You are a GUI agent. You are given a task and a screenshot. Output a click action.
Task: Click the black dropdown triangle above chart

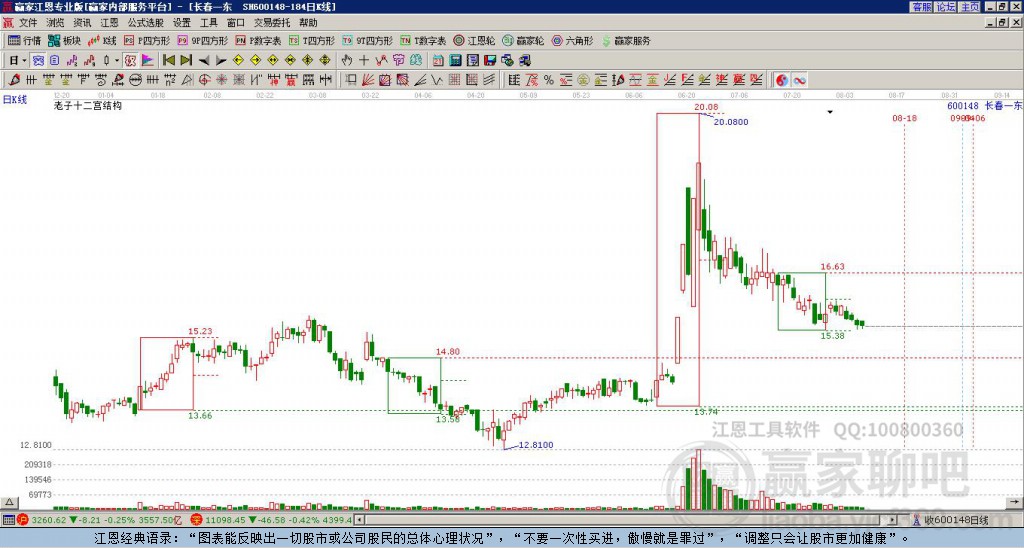830,112
